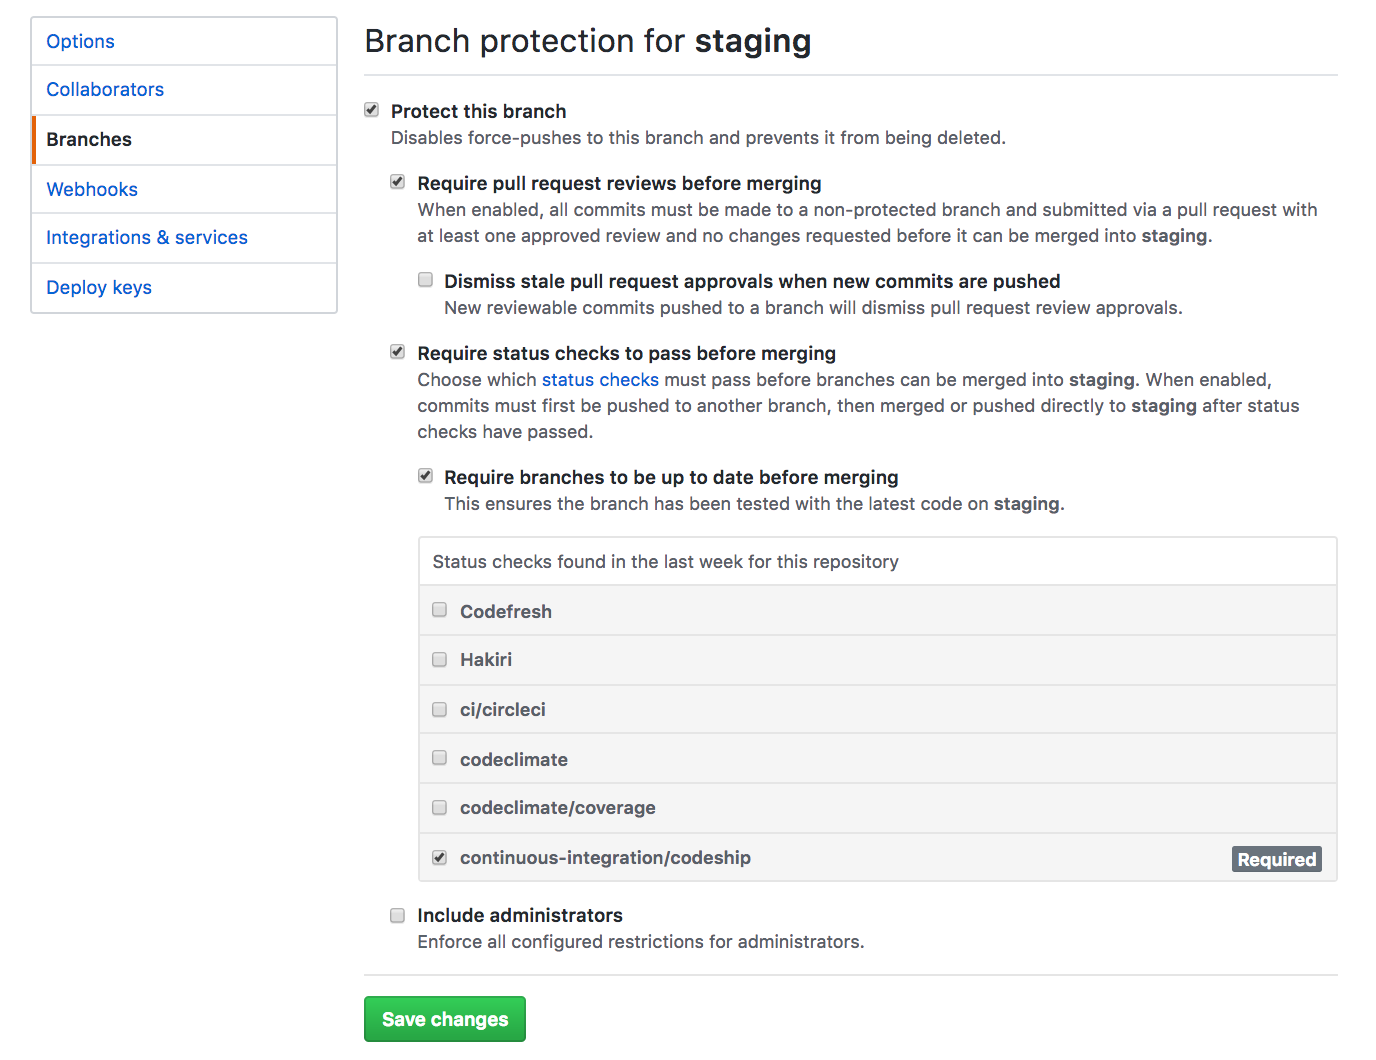Click the Hakiri label text

tap(486, 659)
